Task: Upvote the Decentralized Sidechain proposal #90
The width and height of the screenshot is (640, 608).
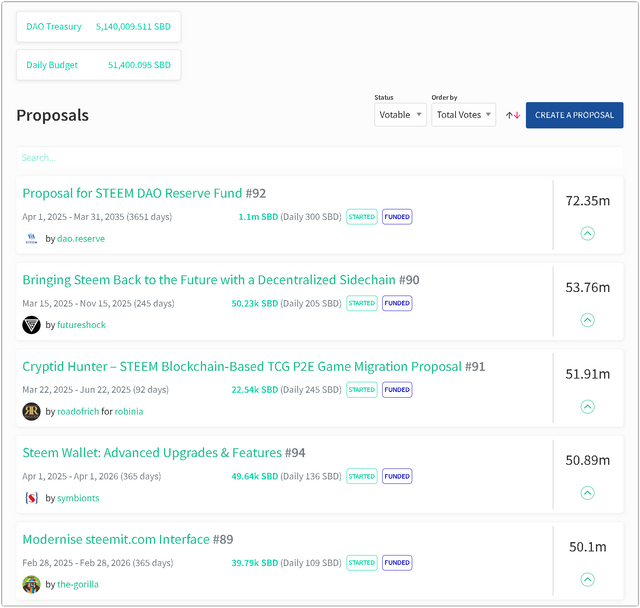Action: (x=587, y=320)
